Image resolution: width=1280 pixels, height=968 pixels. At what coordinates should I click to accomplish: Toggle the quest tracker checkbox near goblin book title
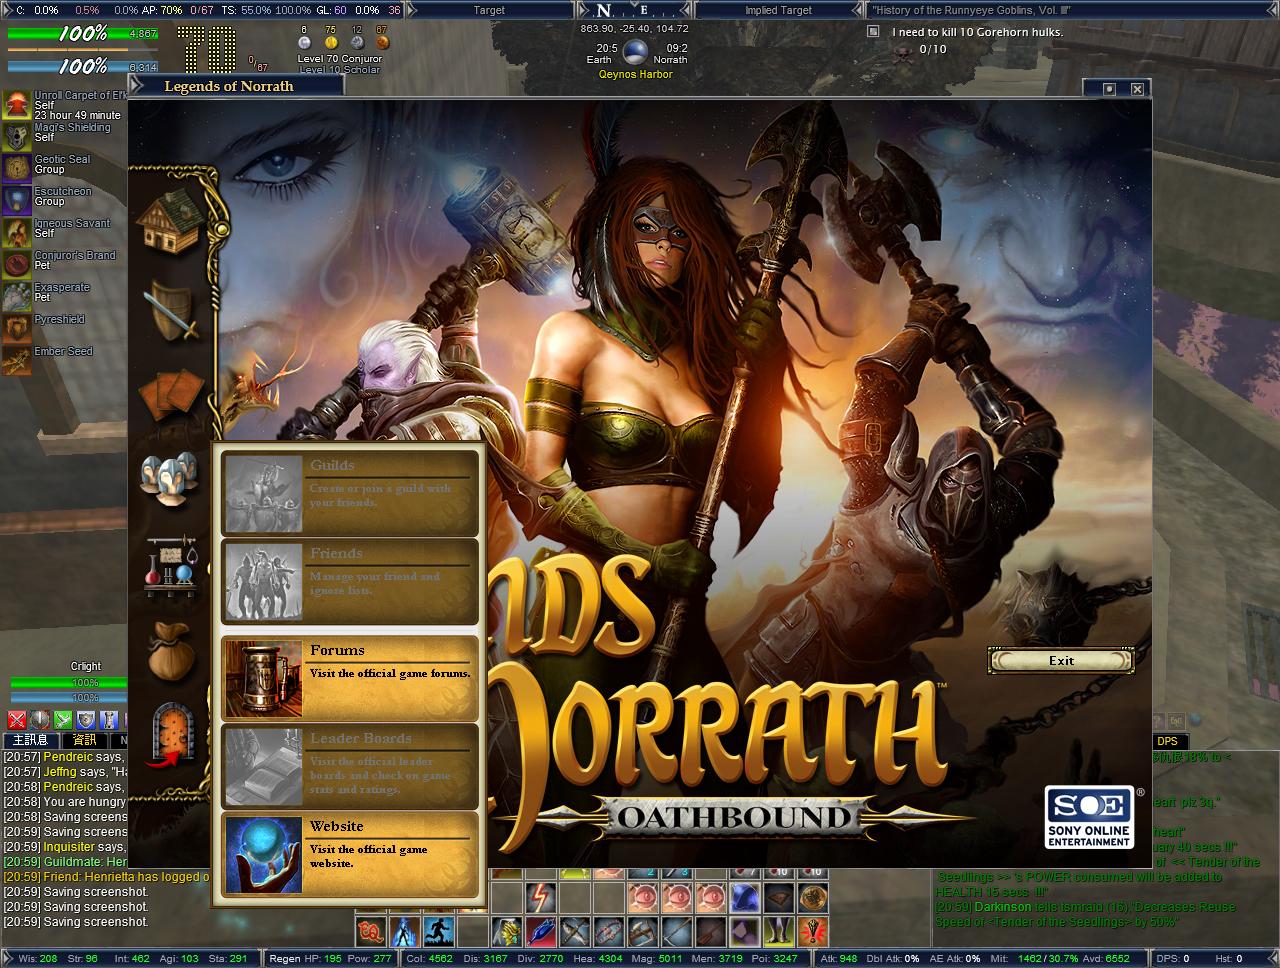(x=873, y=32)
